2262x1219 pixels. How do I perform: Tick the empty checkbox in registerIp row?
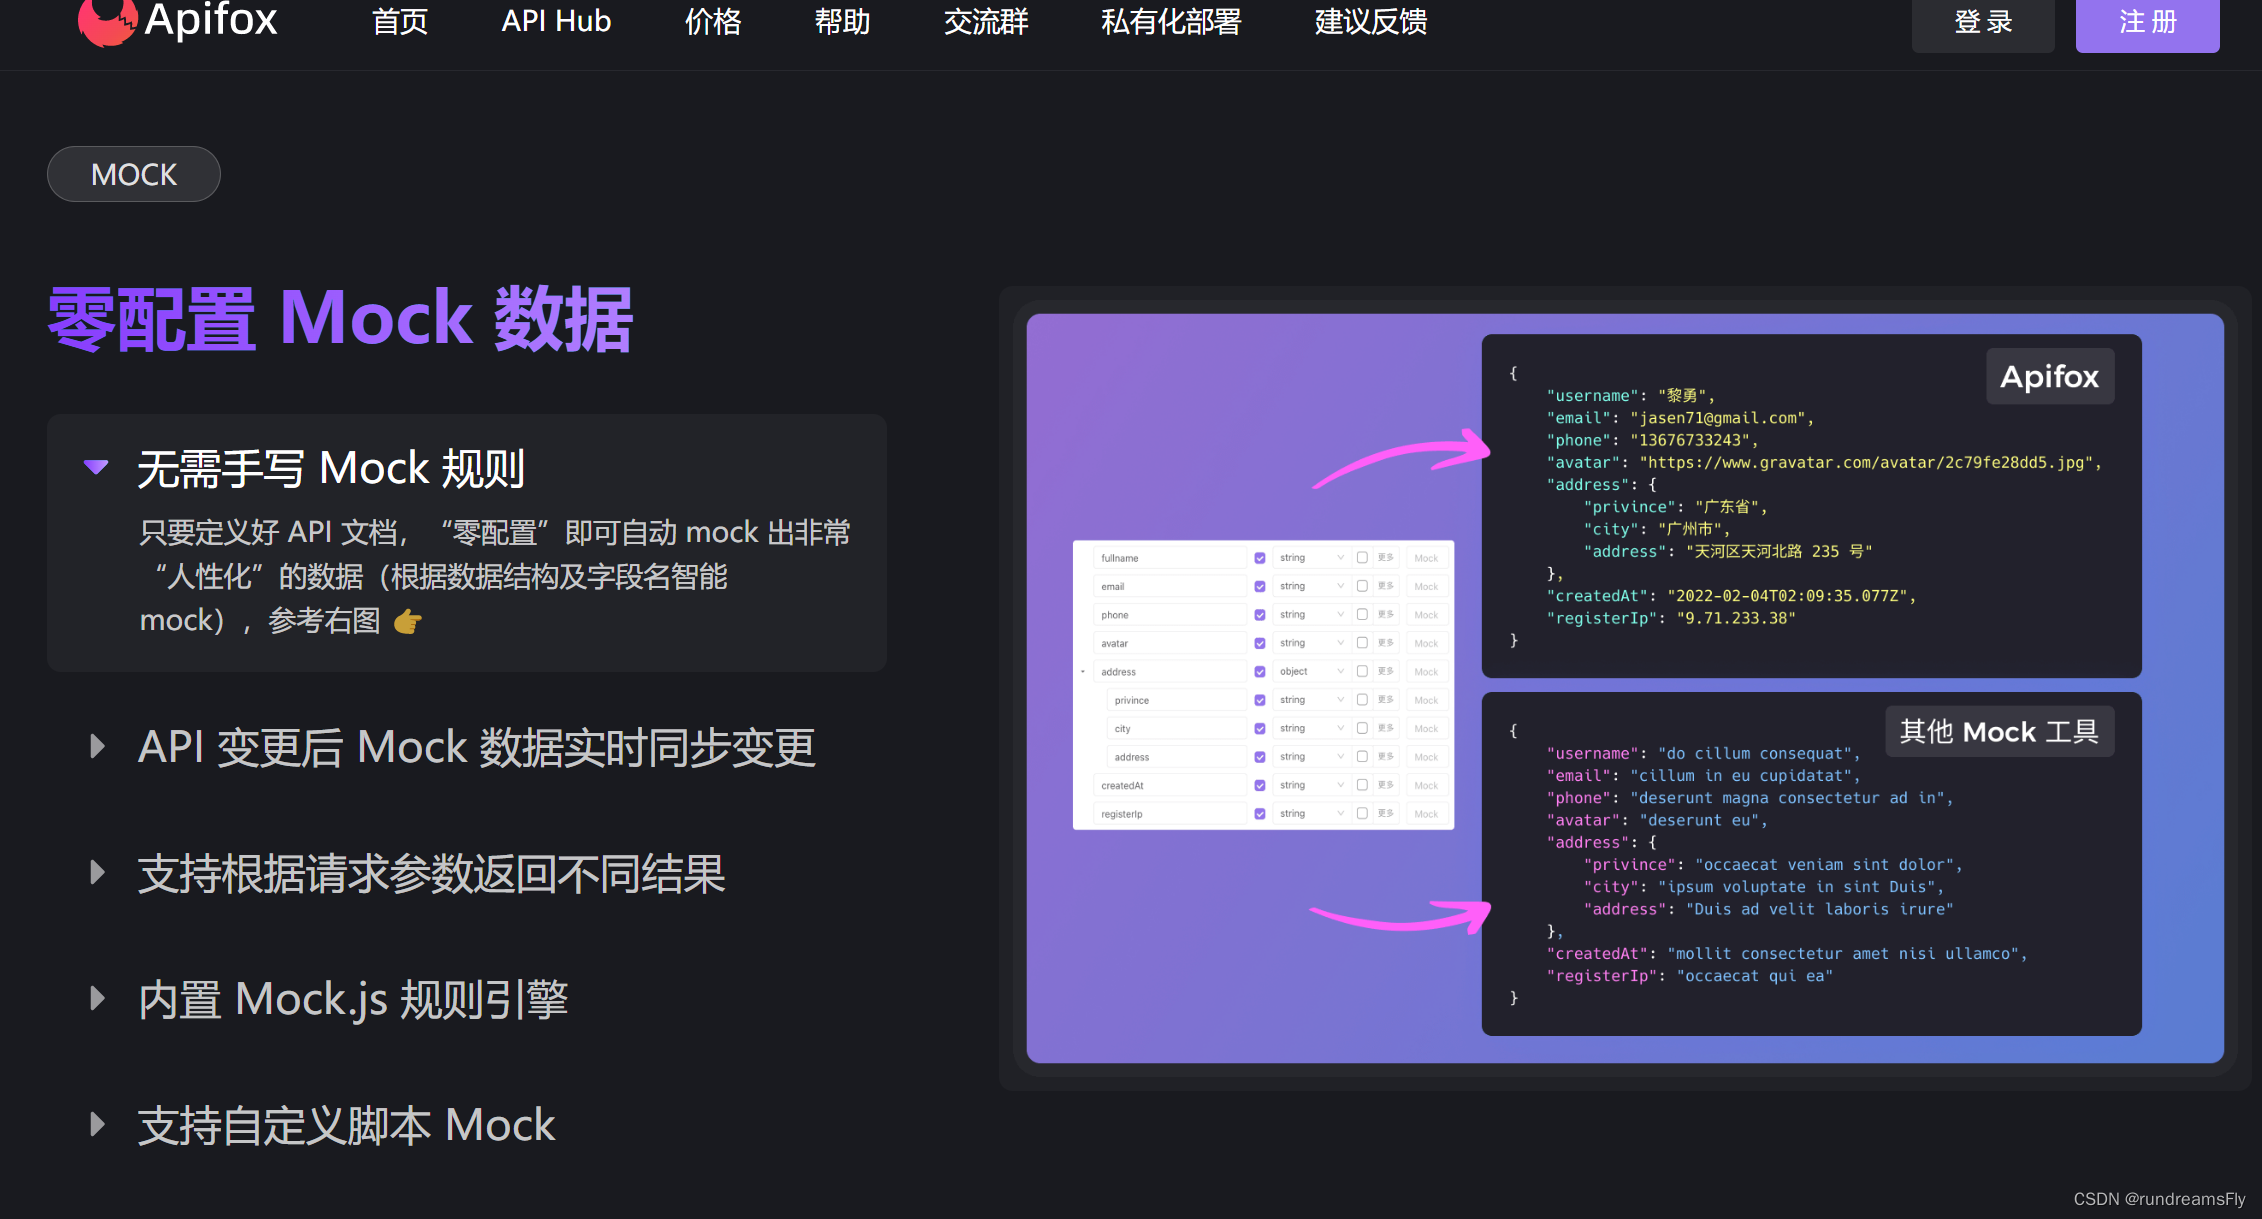[1362, 813]
